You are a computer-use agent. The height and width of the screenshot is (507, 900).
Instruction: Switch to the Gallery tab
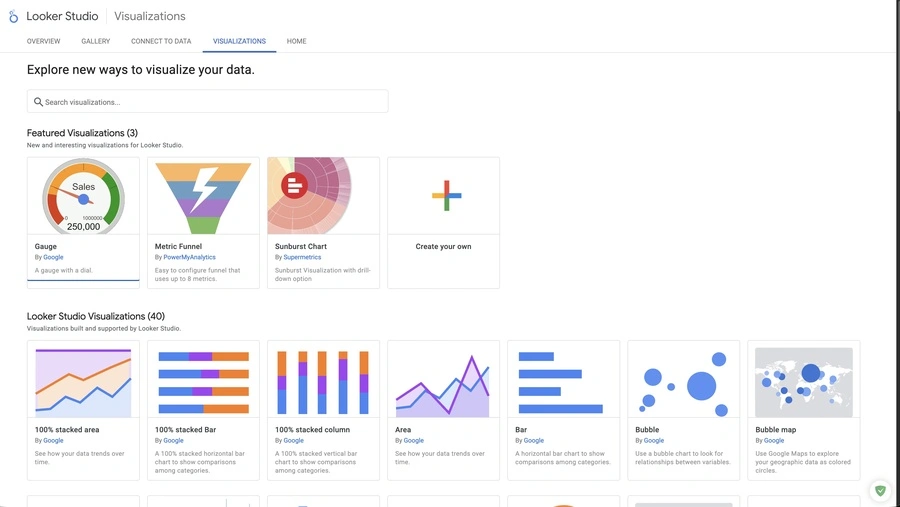(x=96, y=41)
